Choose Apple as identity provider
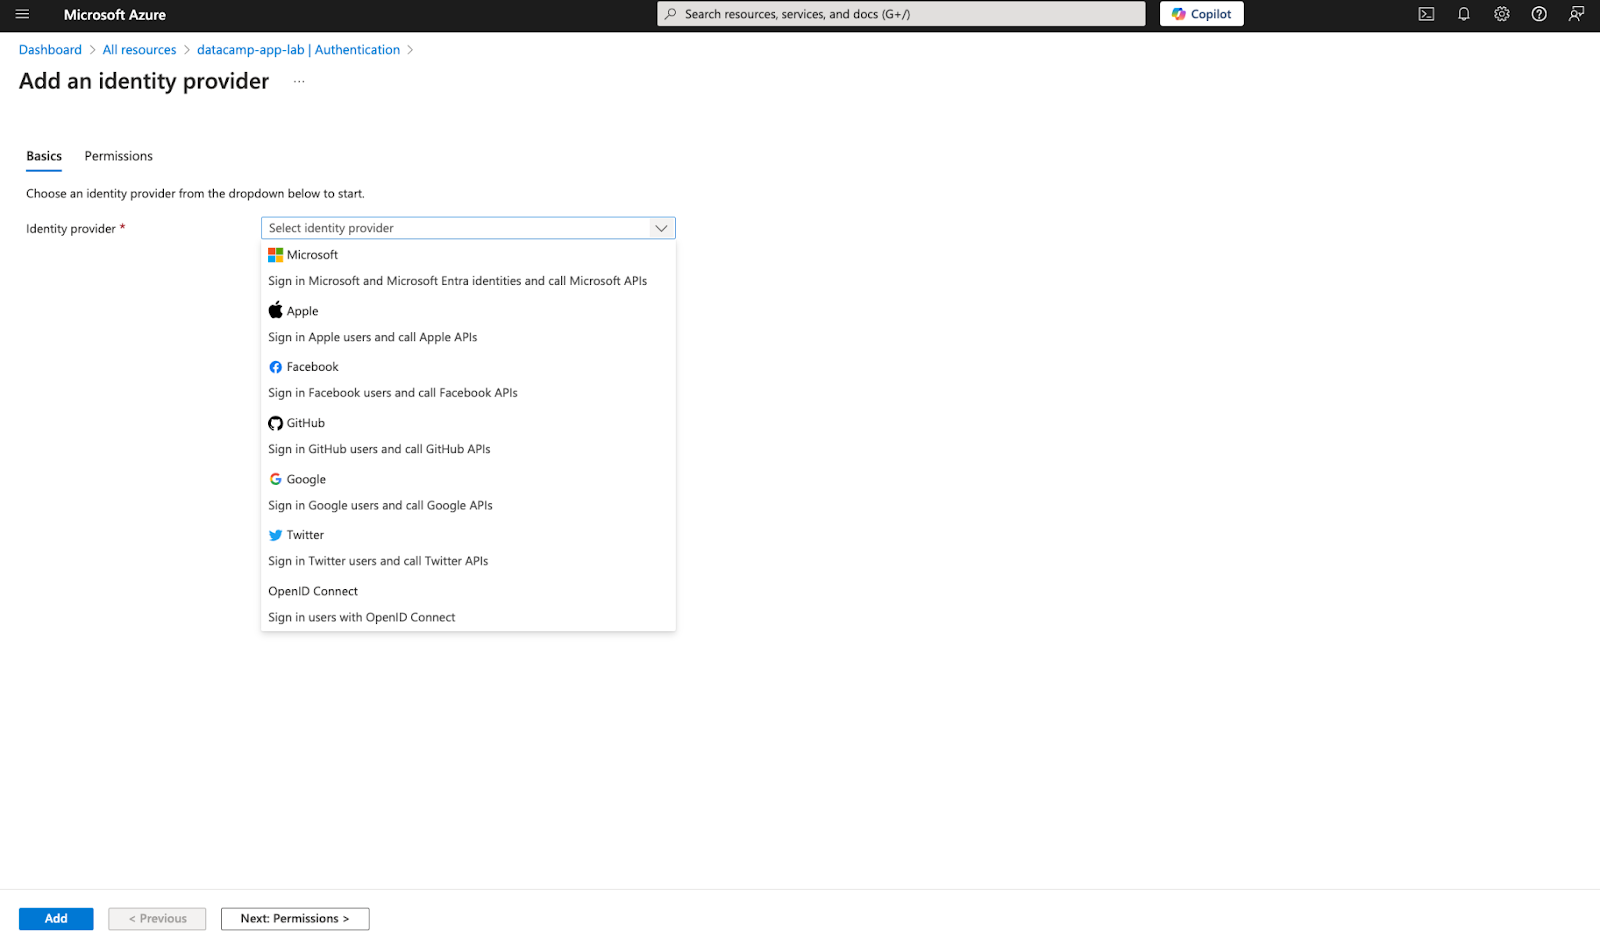This screenshot has height=949, width=1600. click(468, 324)
